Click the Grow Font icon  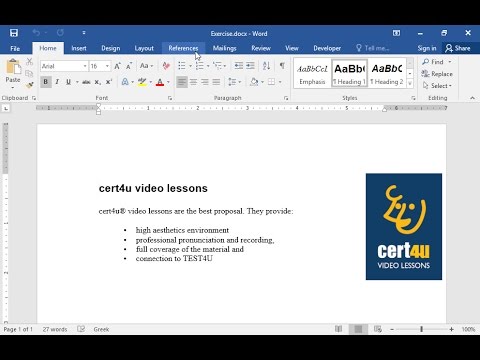coord(117,66)
